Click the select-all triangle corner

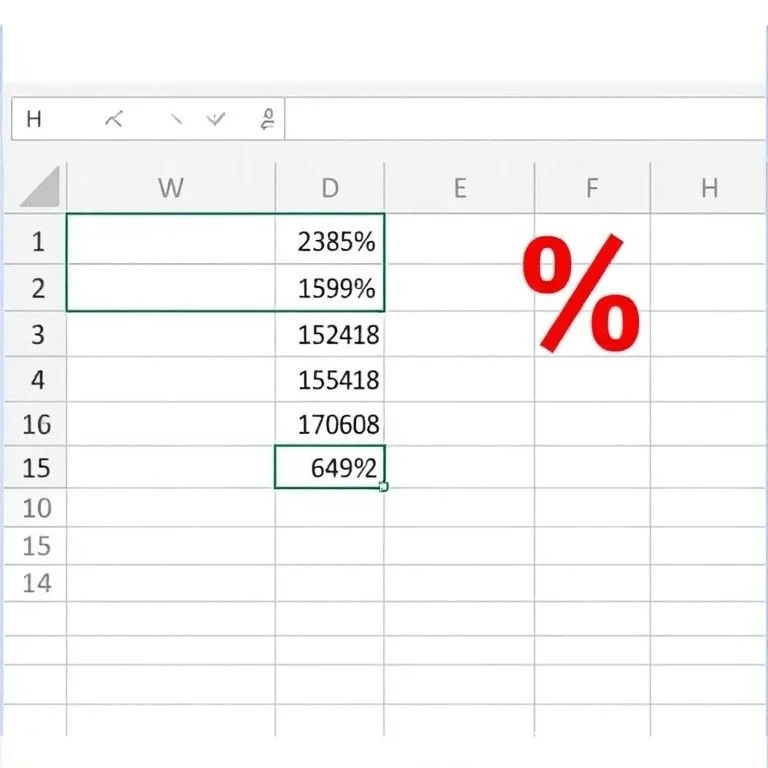tap(40, 187)
